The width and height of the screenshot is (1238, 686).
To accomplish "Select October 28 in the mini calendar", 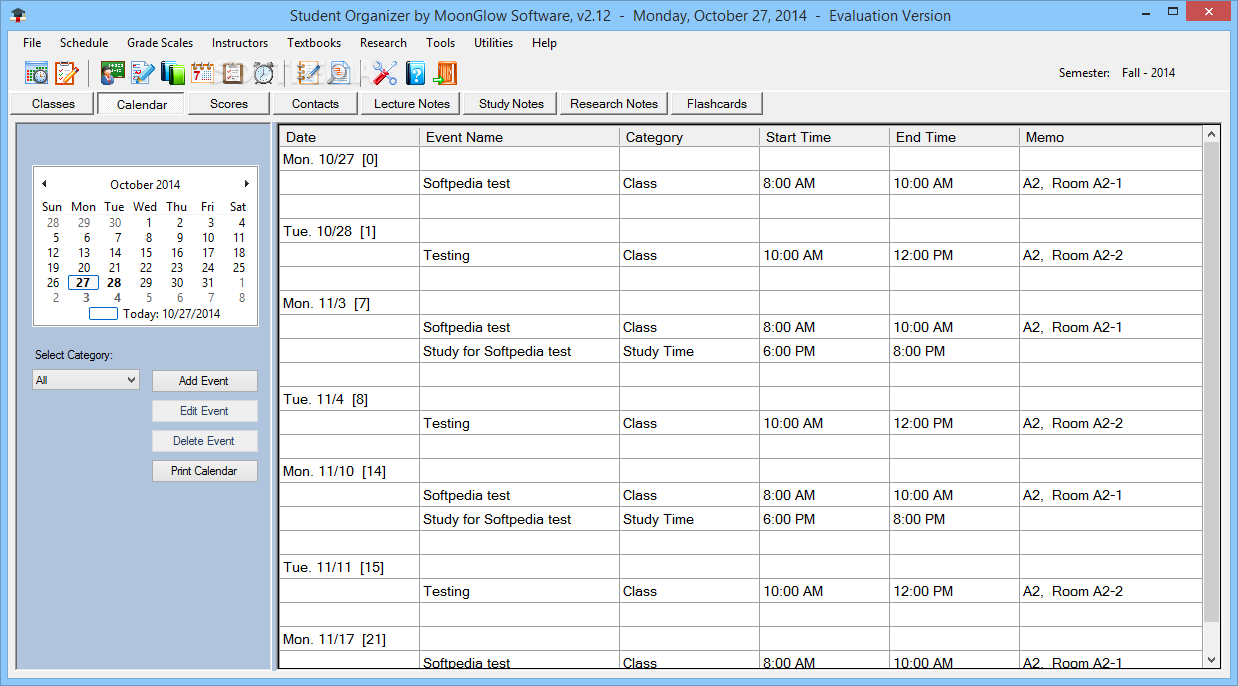I will pos(115,283).
